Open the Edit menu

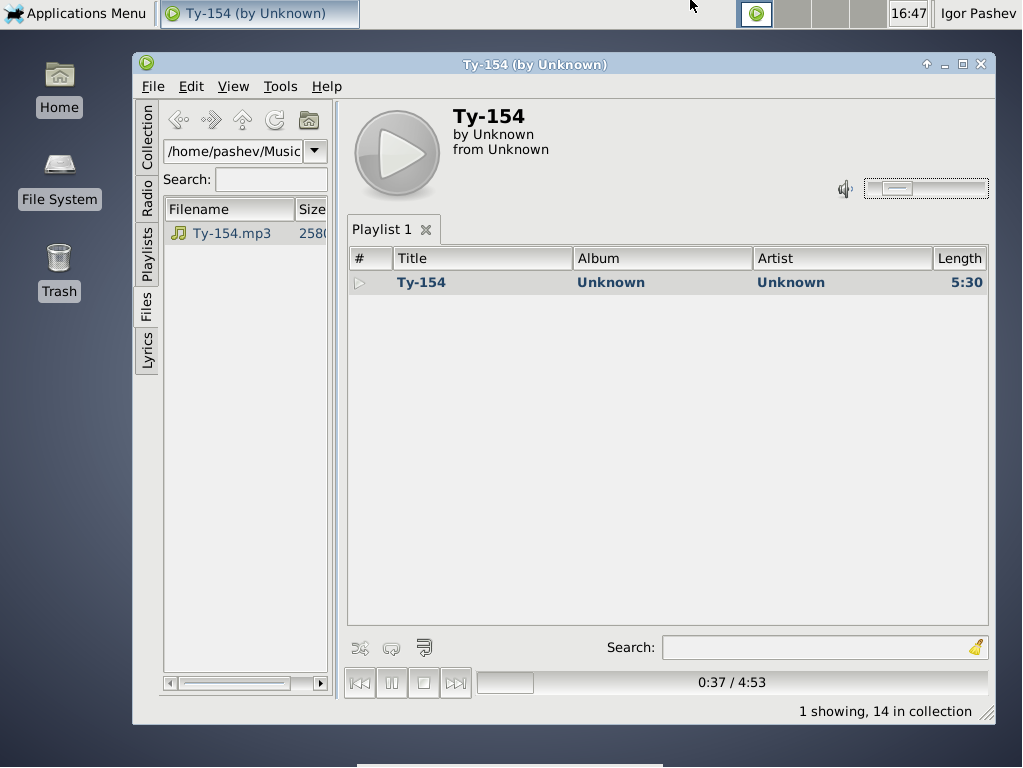tap(191, 86)
